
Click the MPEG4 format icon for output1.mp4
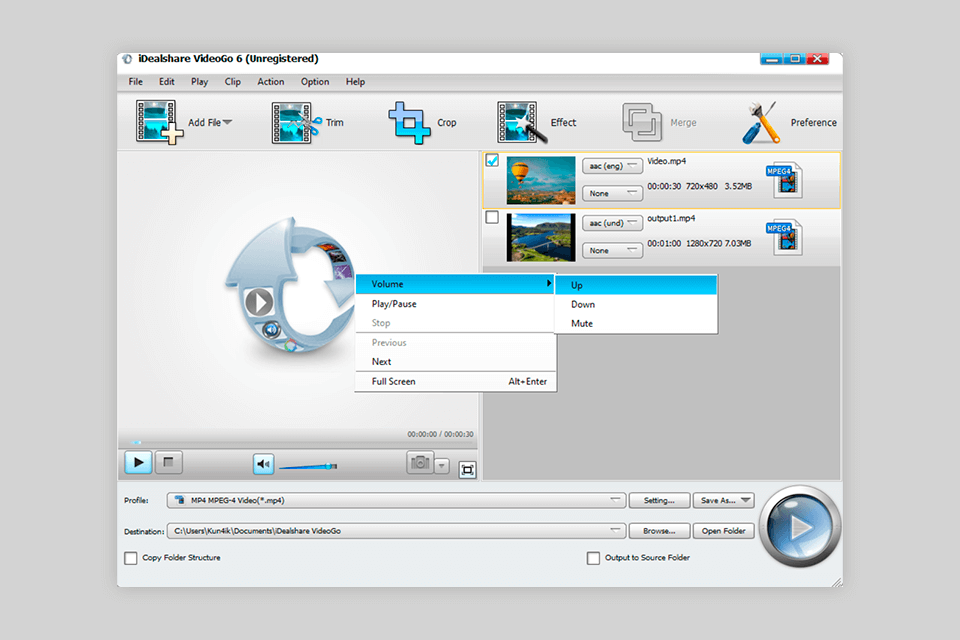(784, 238)
